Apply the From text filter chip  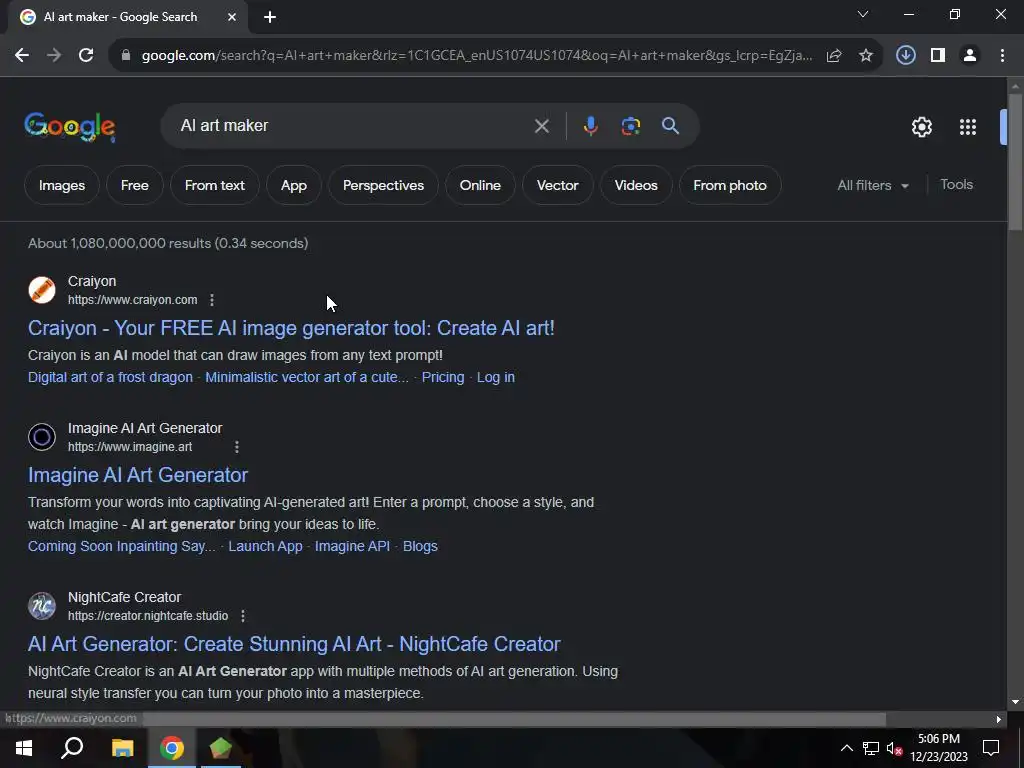215,185
